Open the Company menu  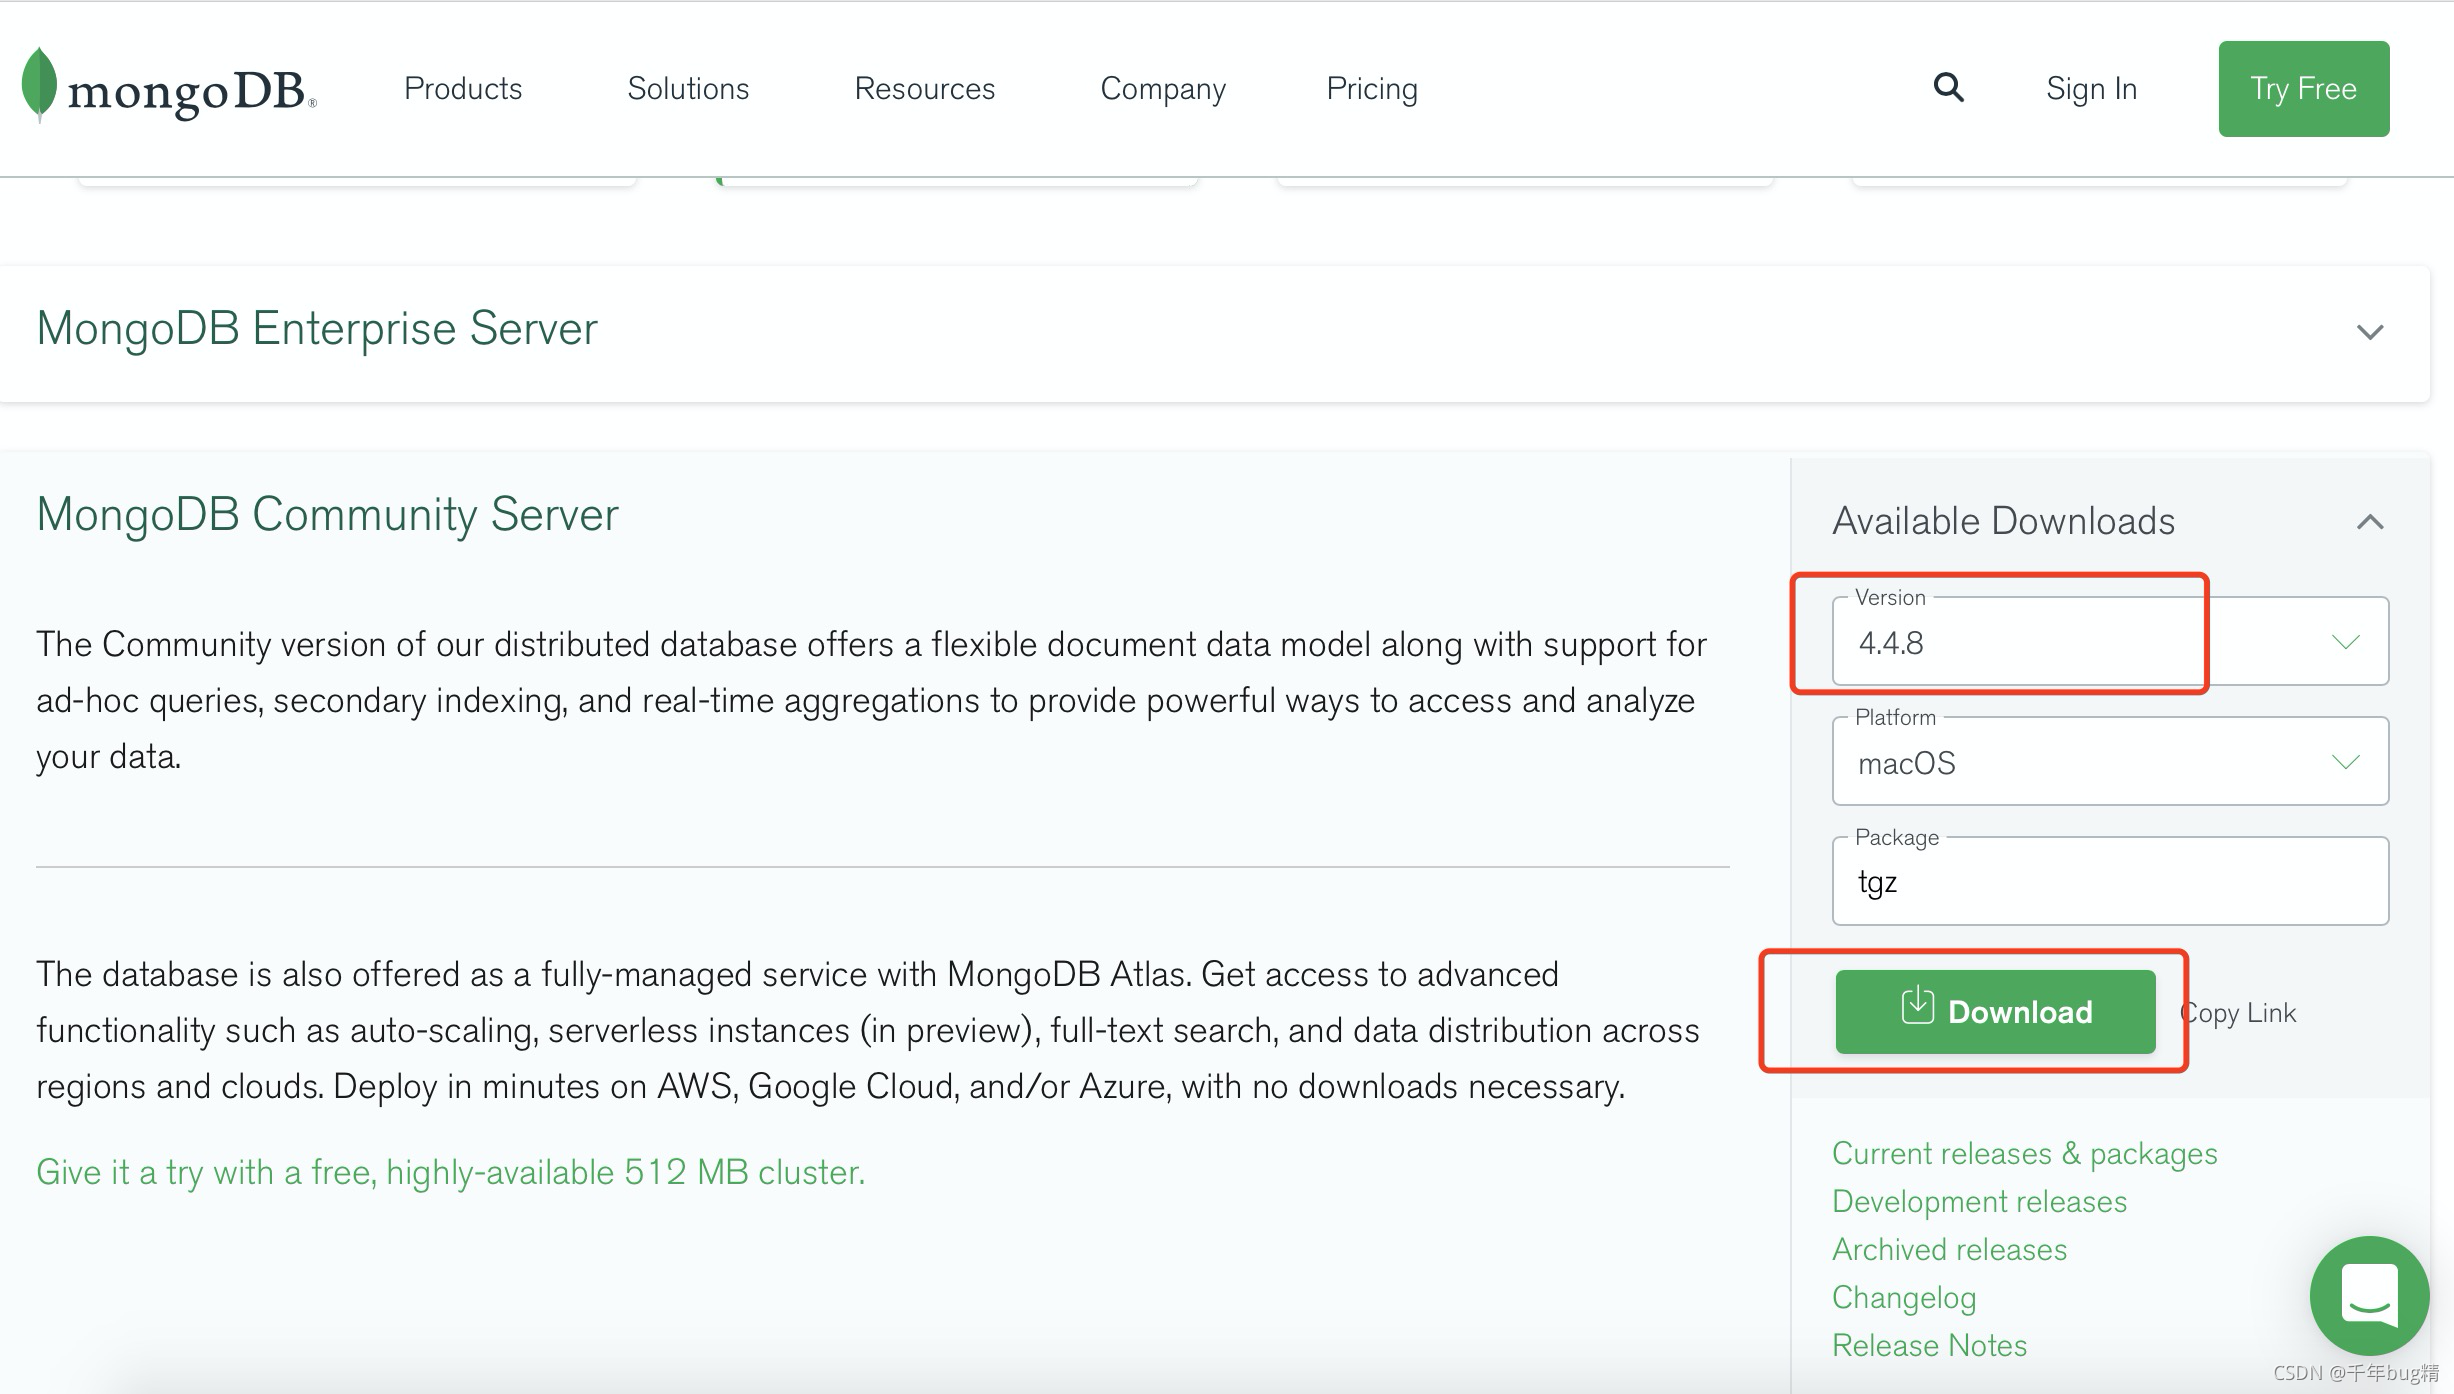point(1162,89)
